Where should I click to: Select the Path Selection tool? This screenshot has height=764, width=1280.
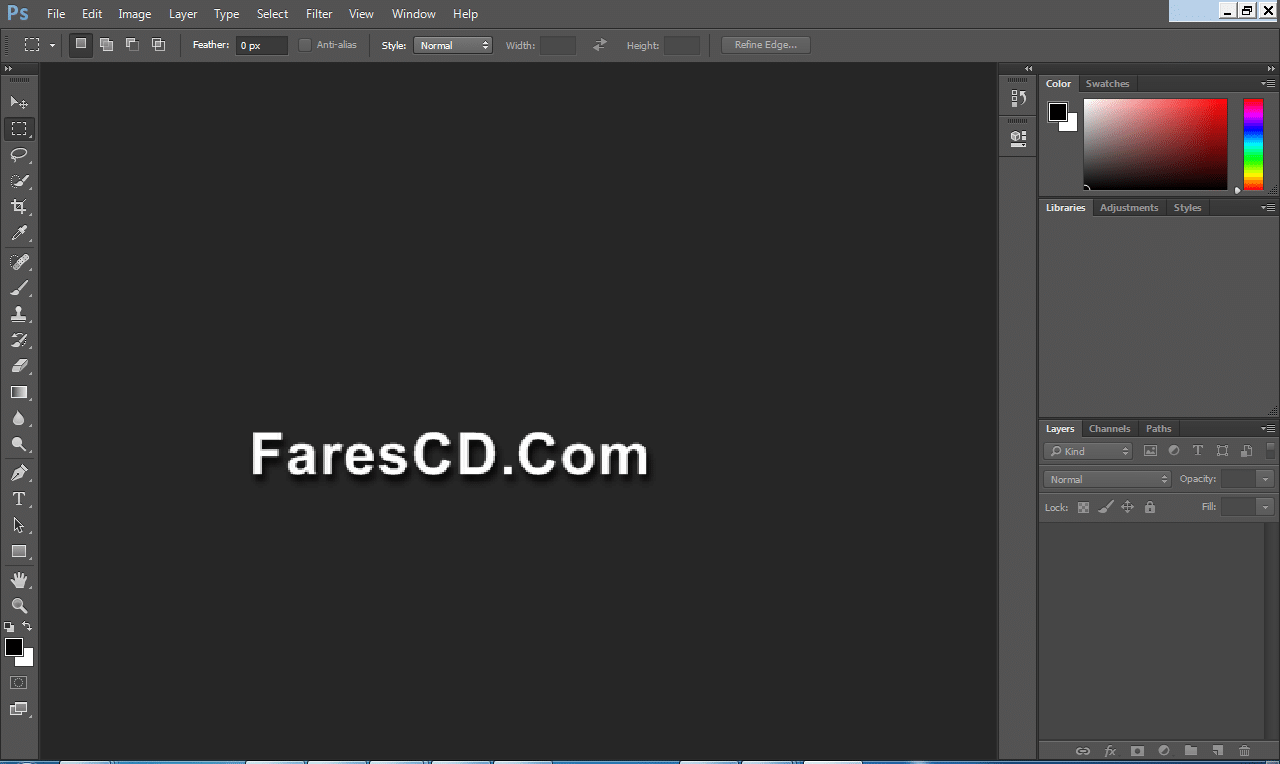(x=19, y=525)
